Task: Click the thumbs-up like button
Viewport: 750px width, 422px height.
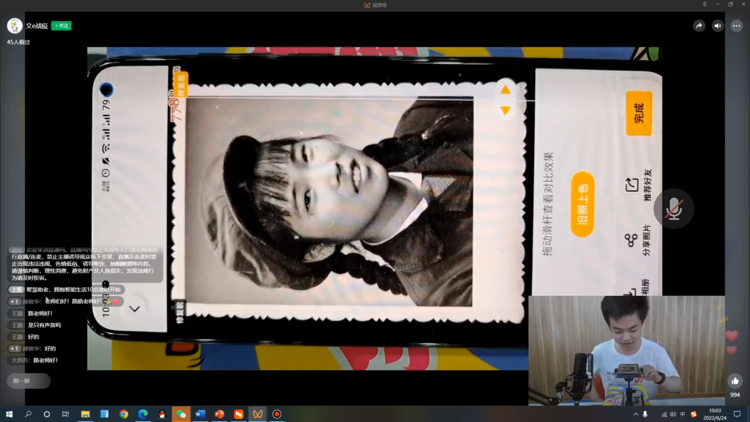Action: pos(735,381)
